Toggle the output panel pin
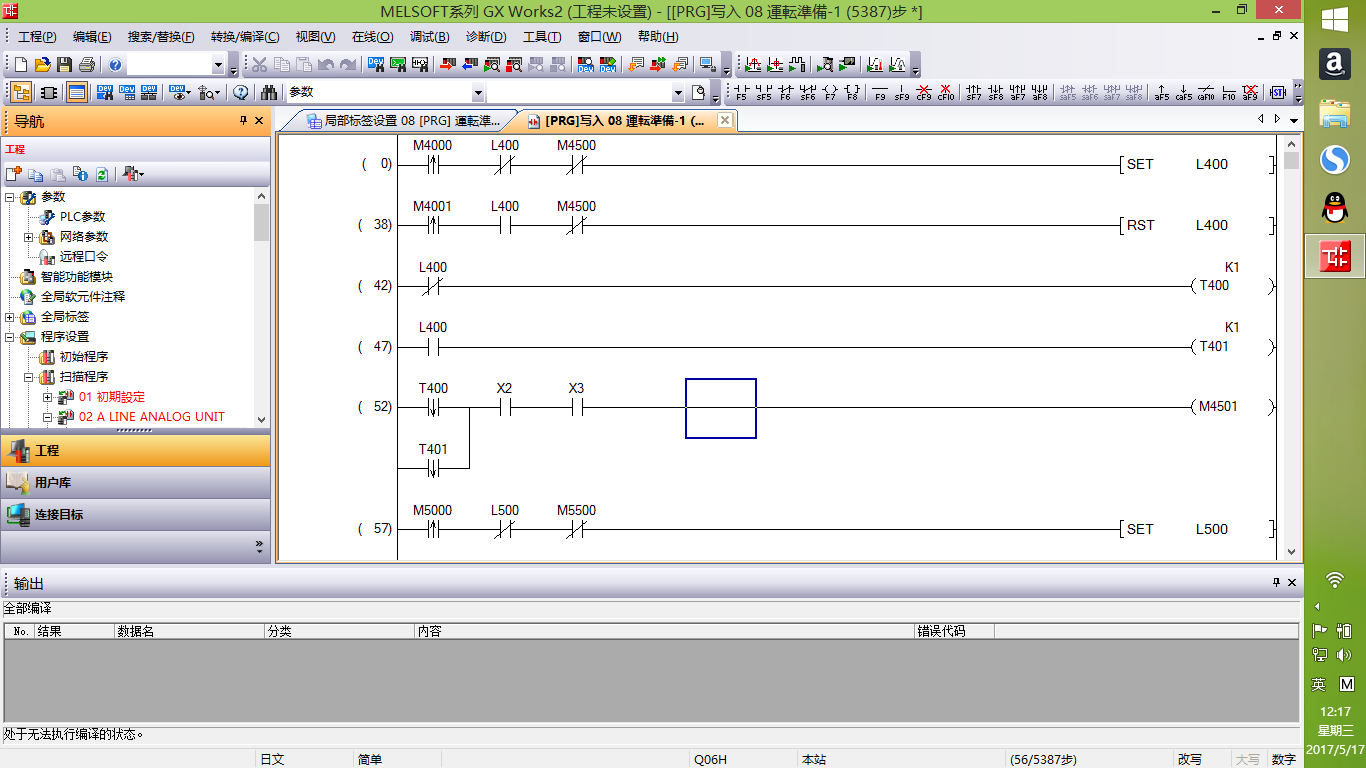 [x=1276, y=582]
